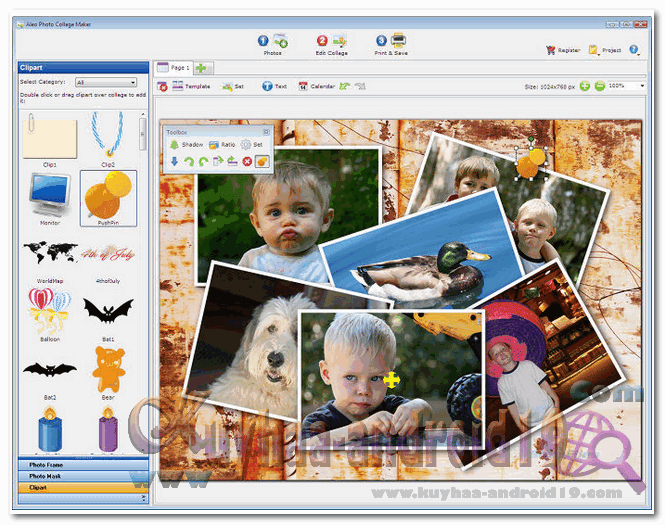Select the PushPin clipart thumbnail
The width and height of the screenshot is (665, 525).
click(x=108, y=197)
